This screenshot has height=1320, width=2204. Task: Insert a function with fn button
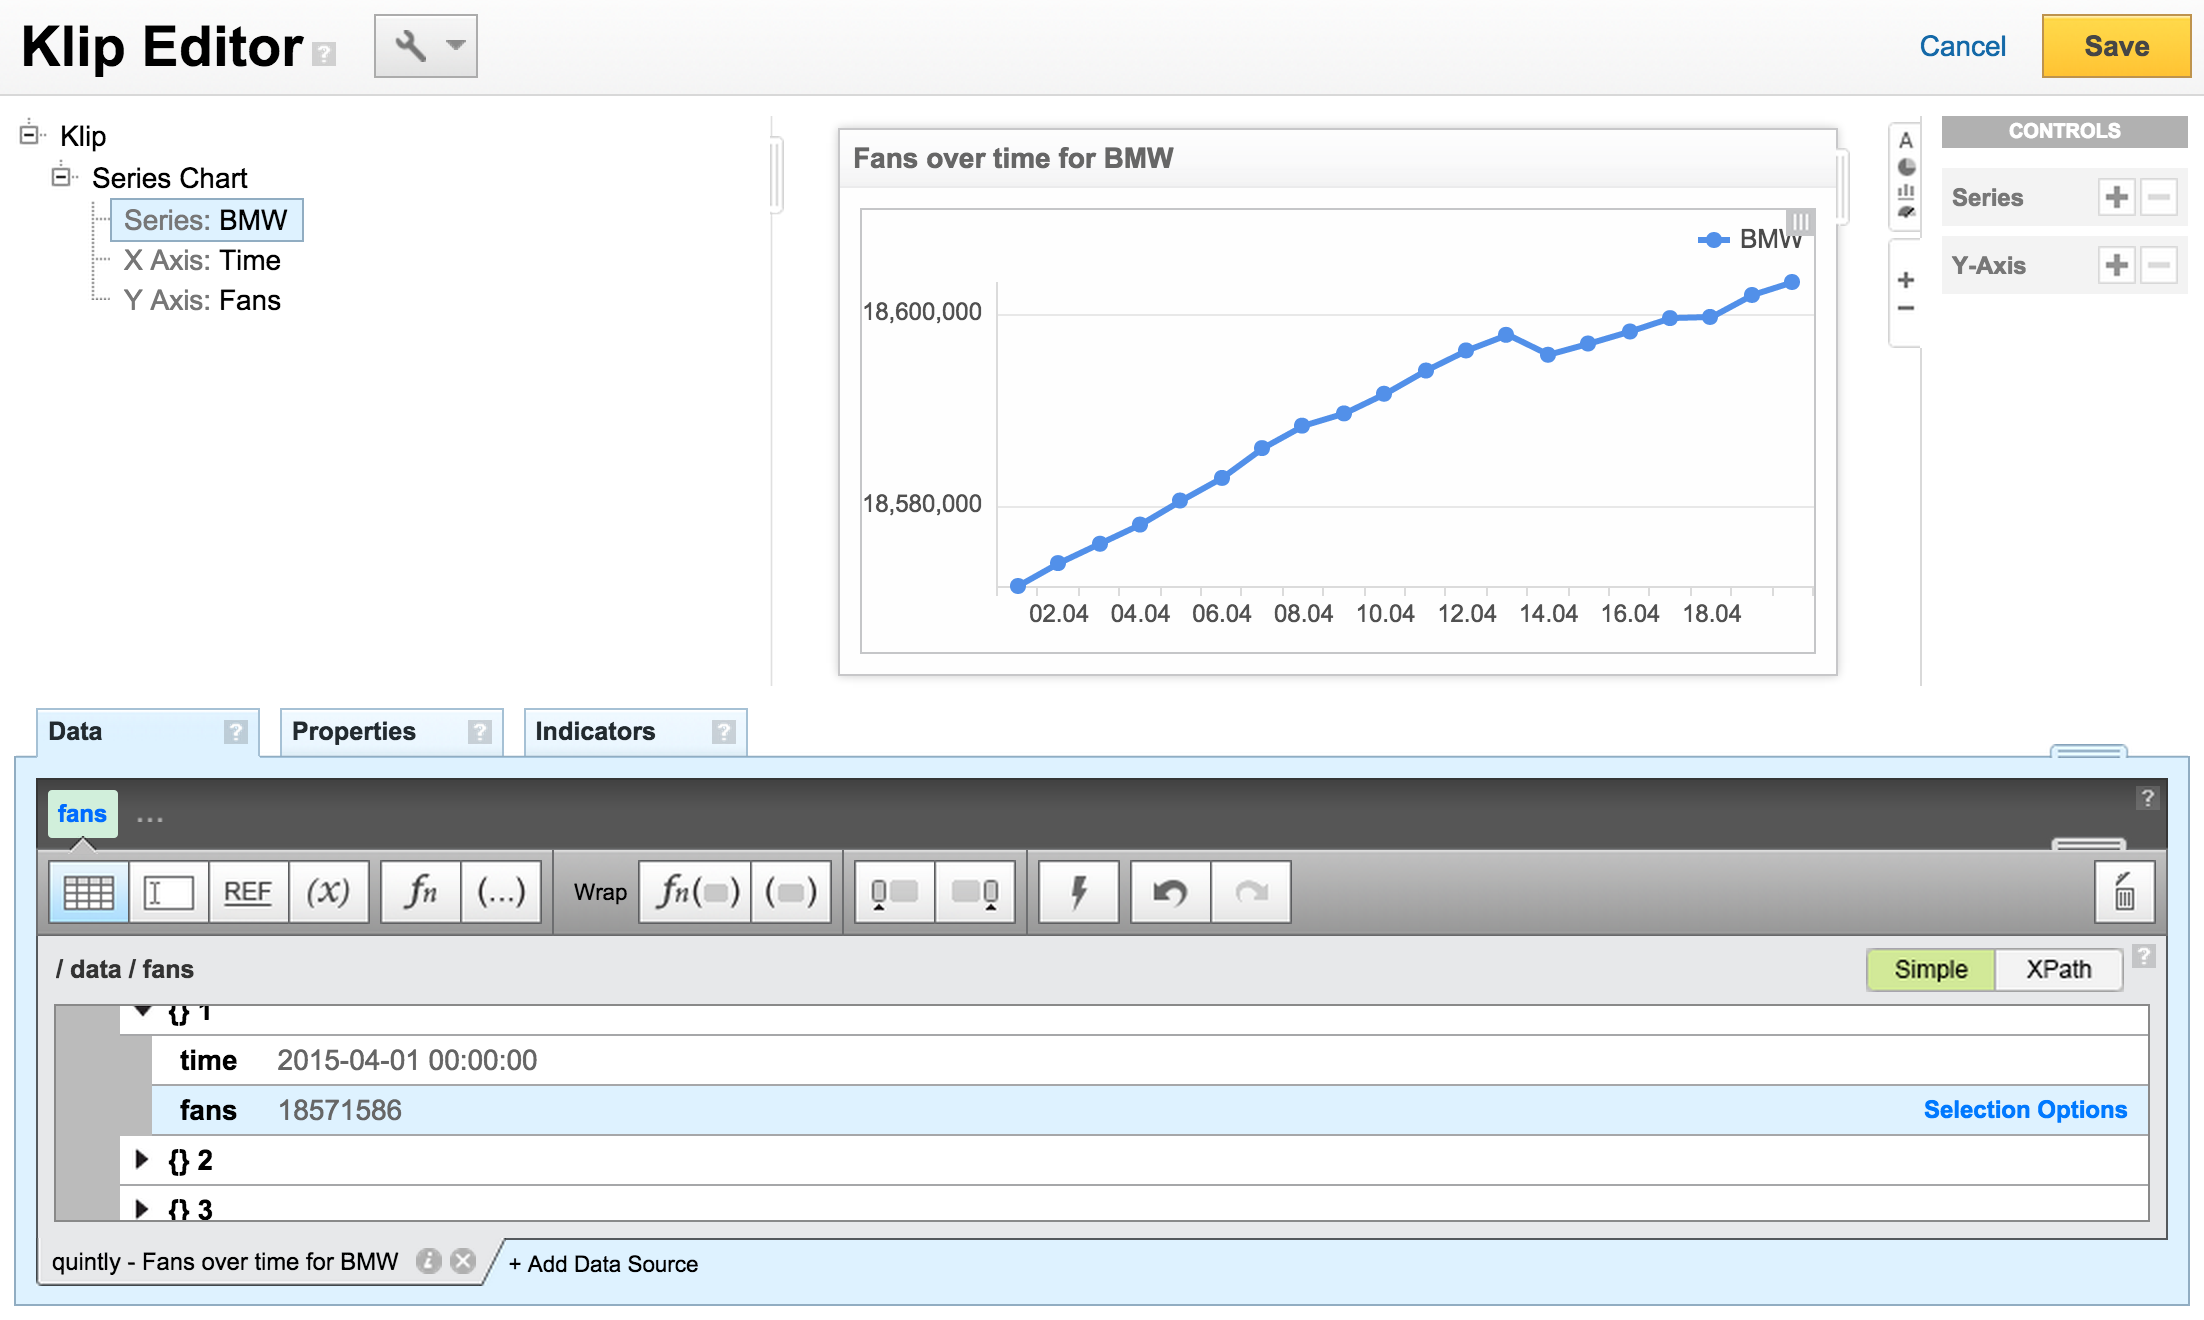pyautogui.click(x=420, y=892)
